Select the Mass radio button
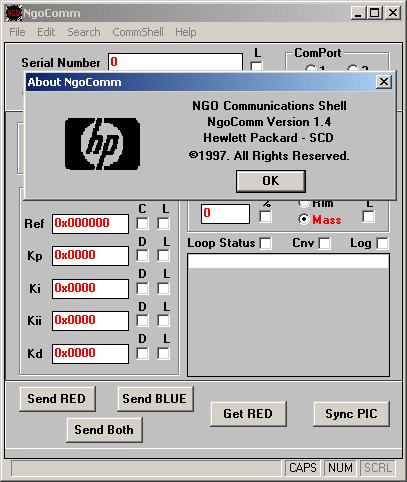The width and height of the screenshot is (407, 482). coord(304,219)
